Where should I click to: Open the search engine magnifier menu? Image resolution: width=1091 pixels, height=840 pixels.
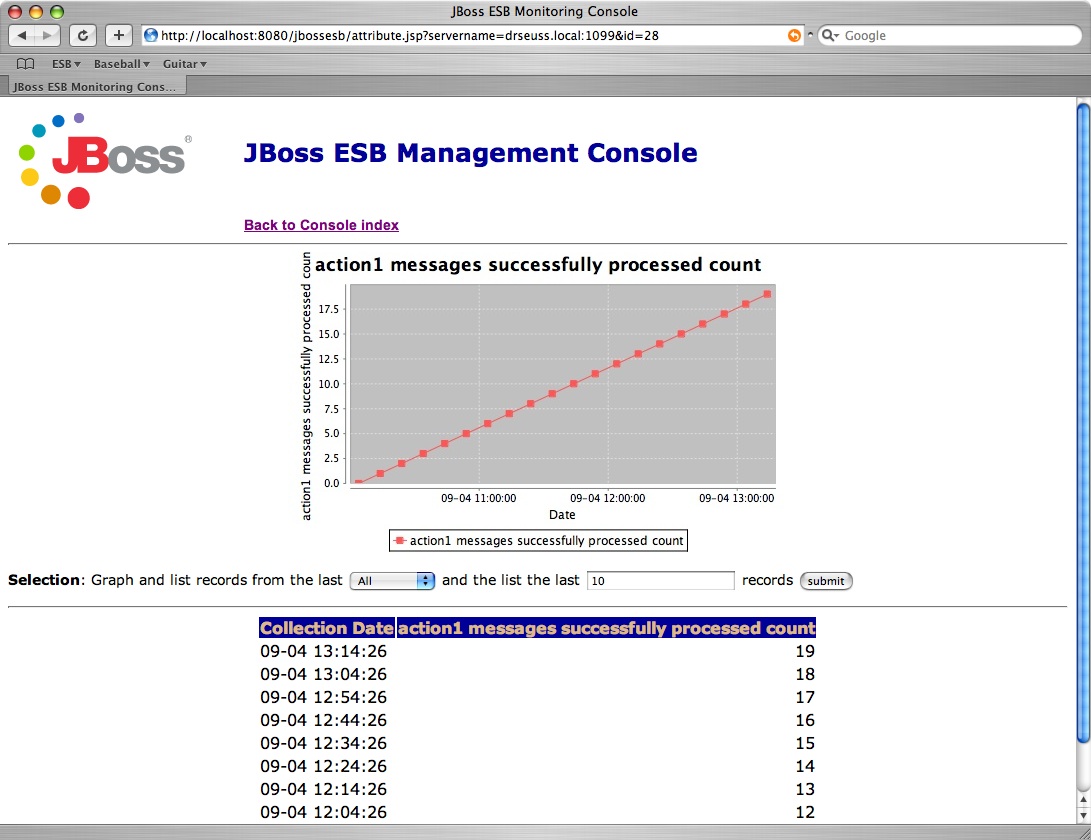pyautogui.click(x=830, y=35)
